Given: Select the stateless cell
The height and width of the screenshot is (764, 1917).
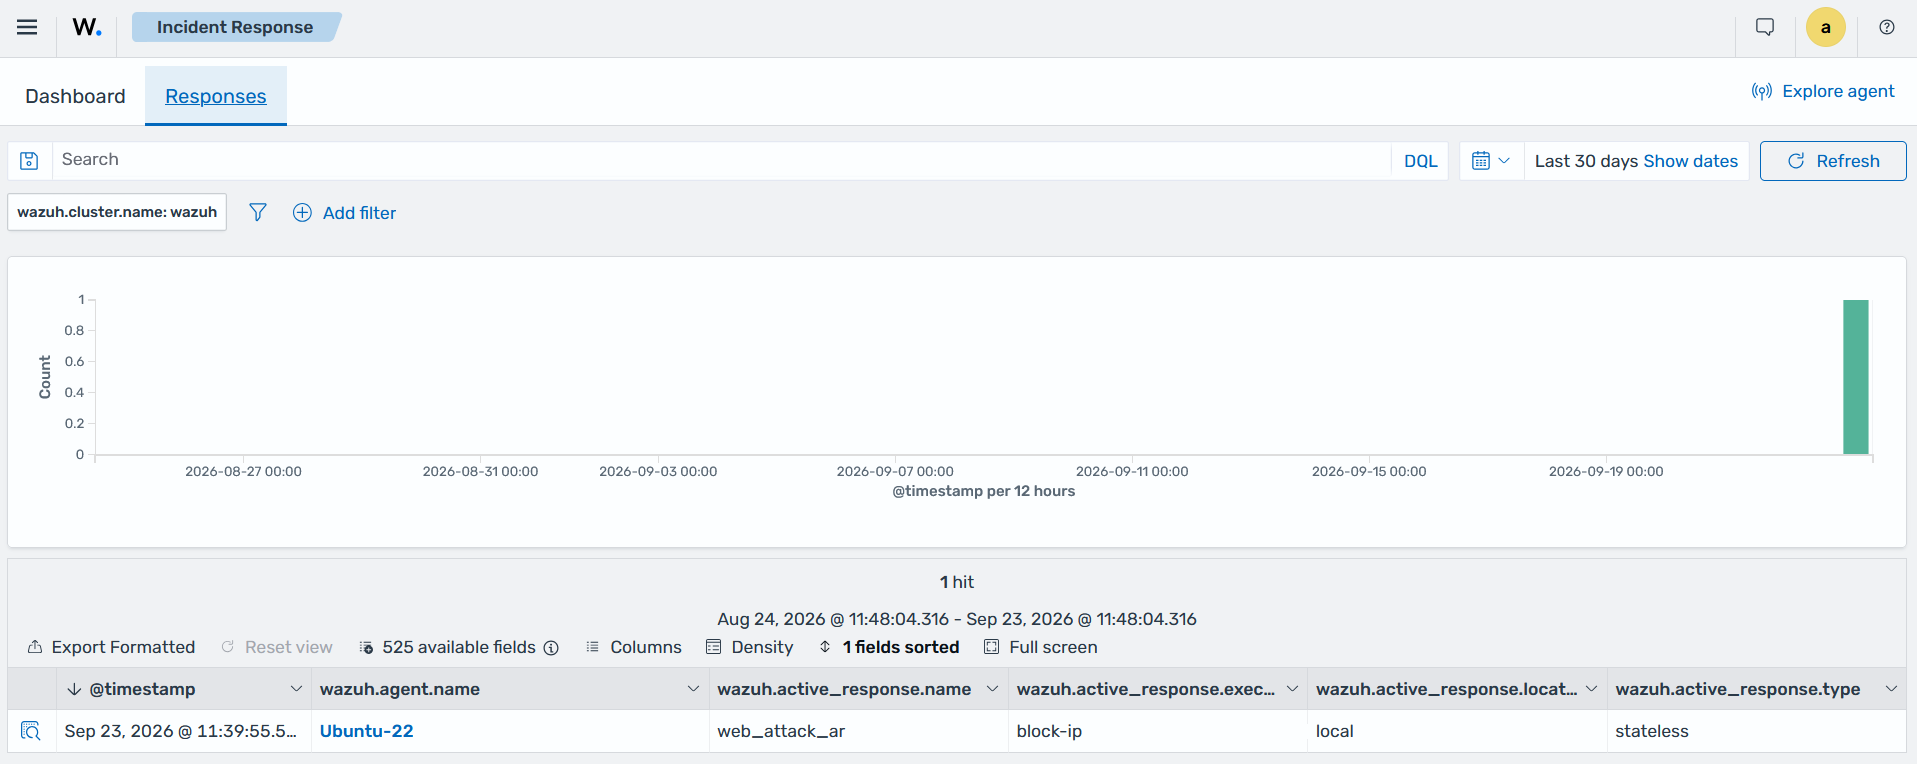Looking at the screenshot, I should [x=1756, y=731].
